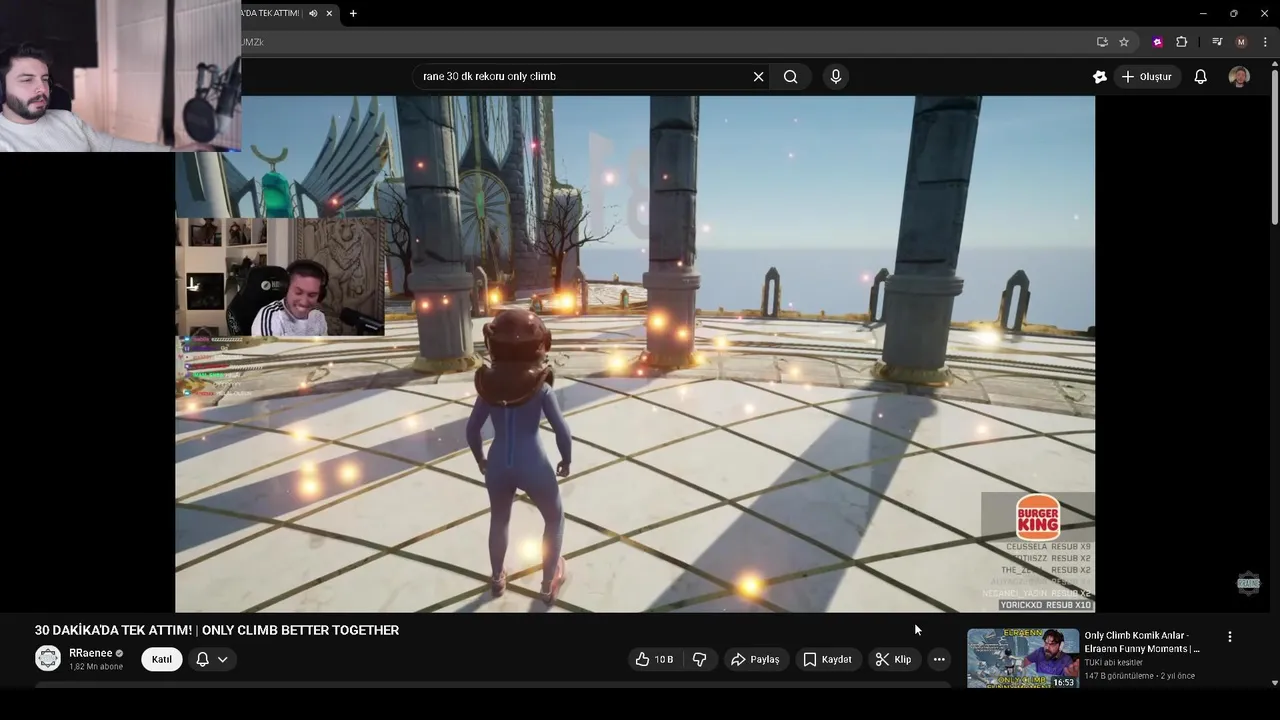Click the '1,82 Mn abone' subscriber count

coord(96,667)
